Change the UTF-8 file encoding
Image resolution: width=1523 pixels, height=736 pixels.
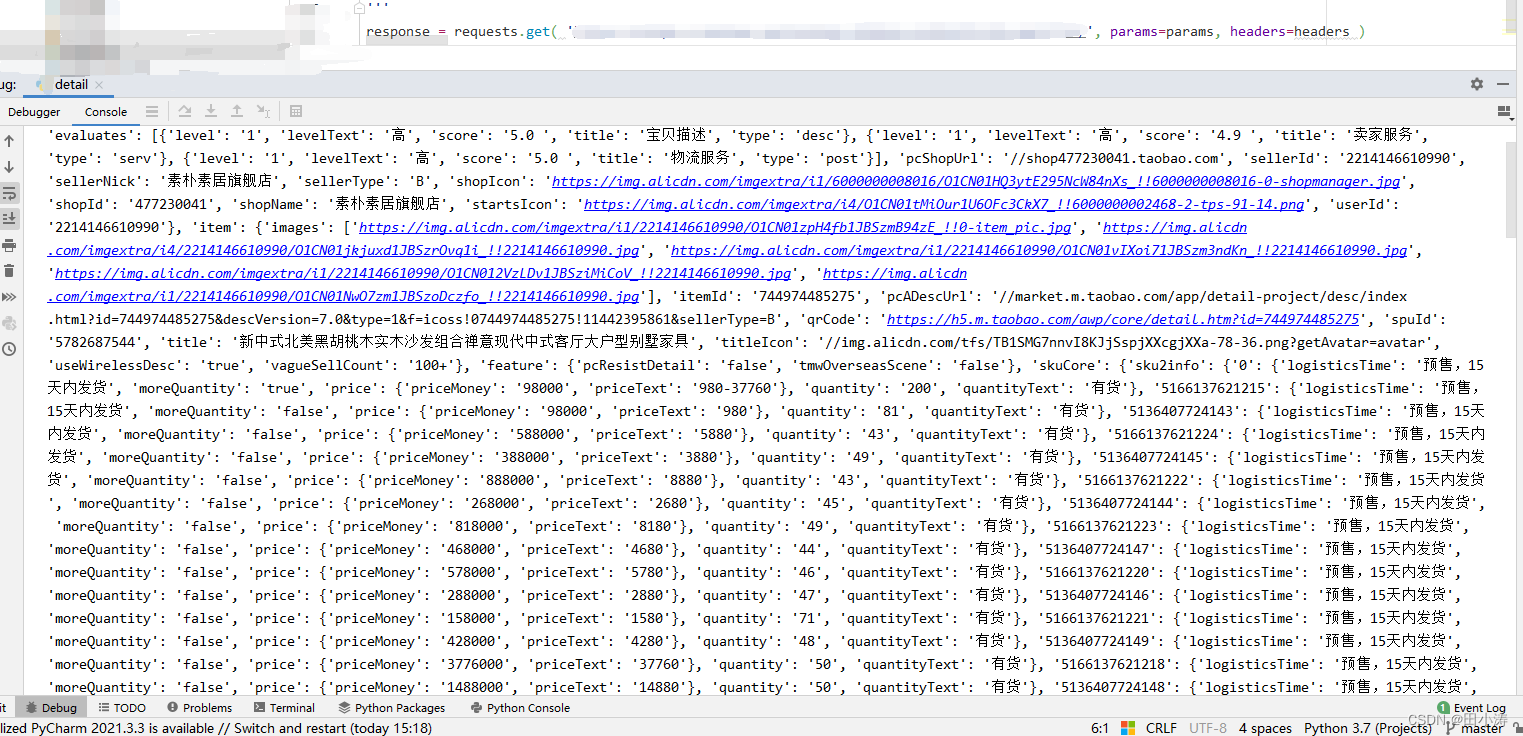(1208, 728)
